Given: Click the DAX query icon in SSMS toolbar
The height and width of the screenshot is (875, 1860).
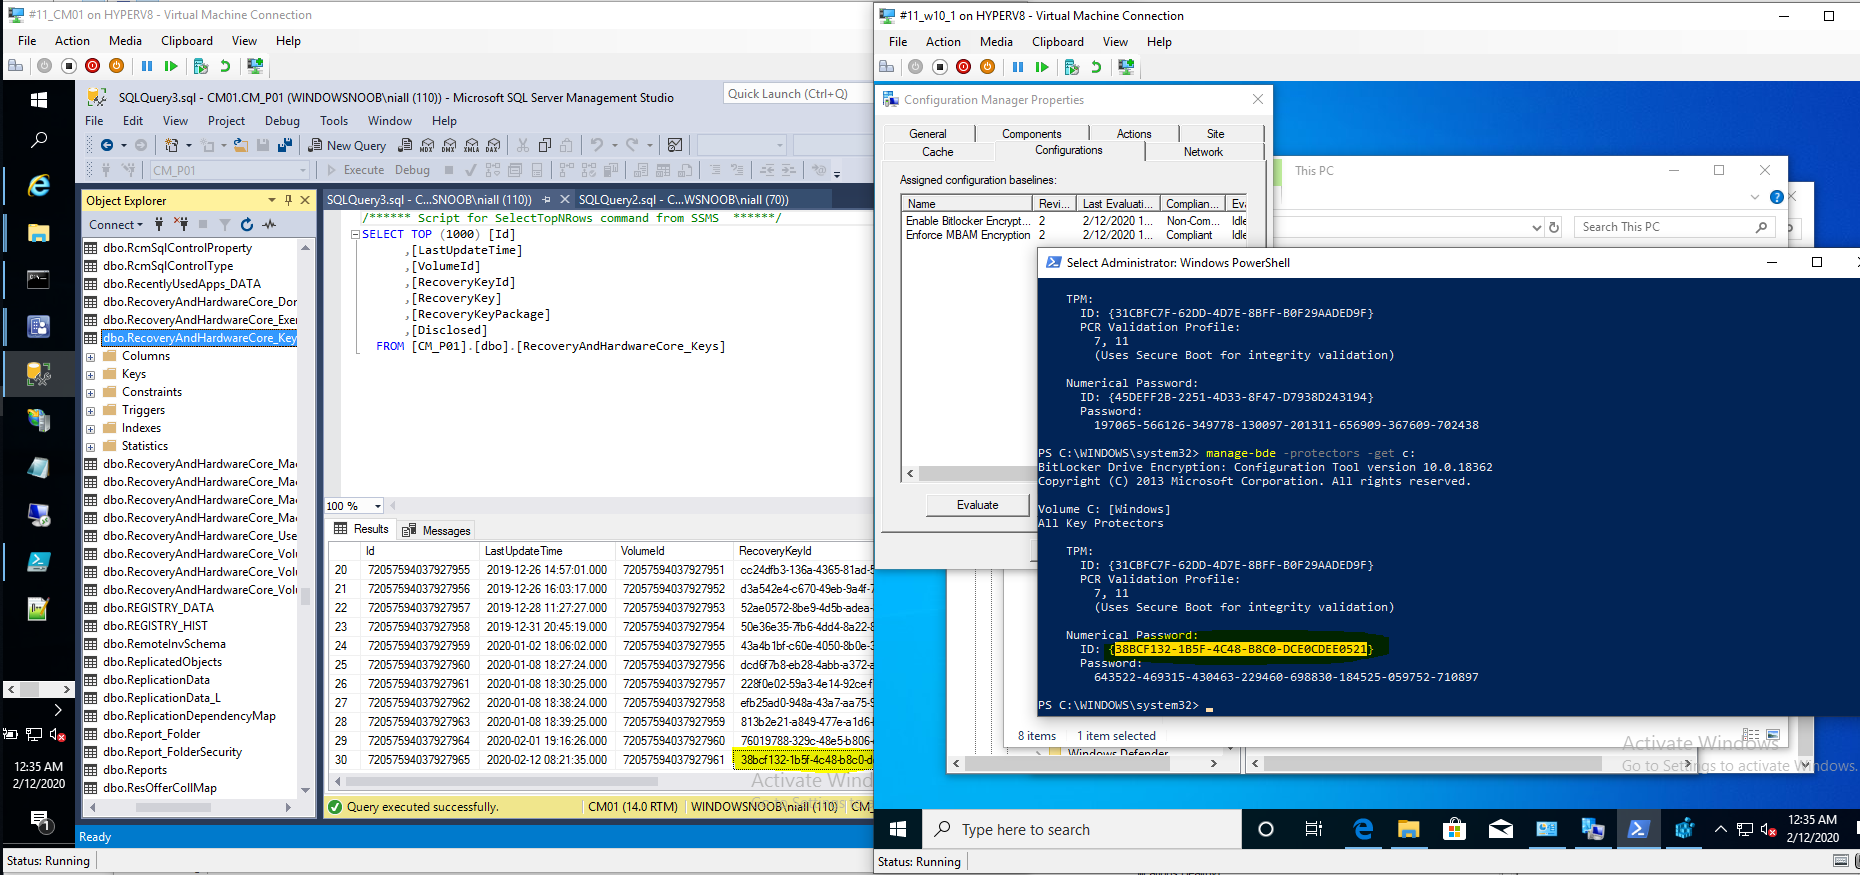Looking at the screenshot, I should (x=493, y=145).
